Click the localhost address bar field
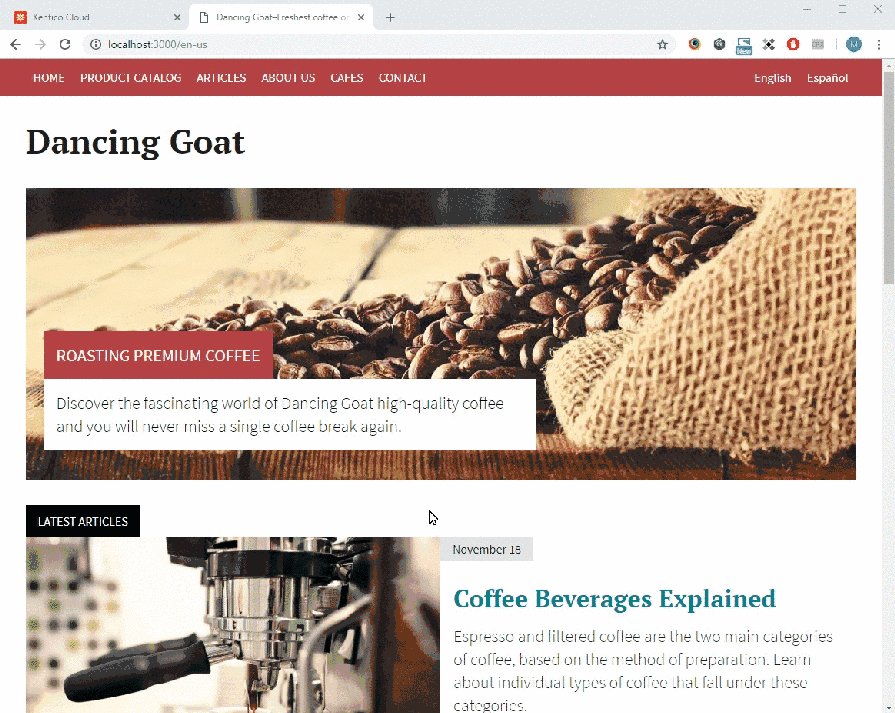 (x=377, y=45)
